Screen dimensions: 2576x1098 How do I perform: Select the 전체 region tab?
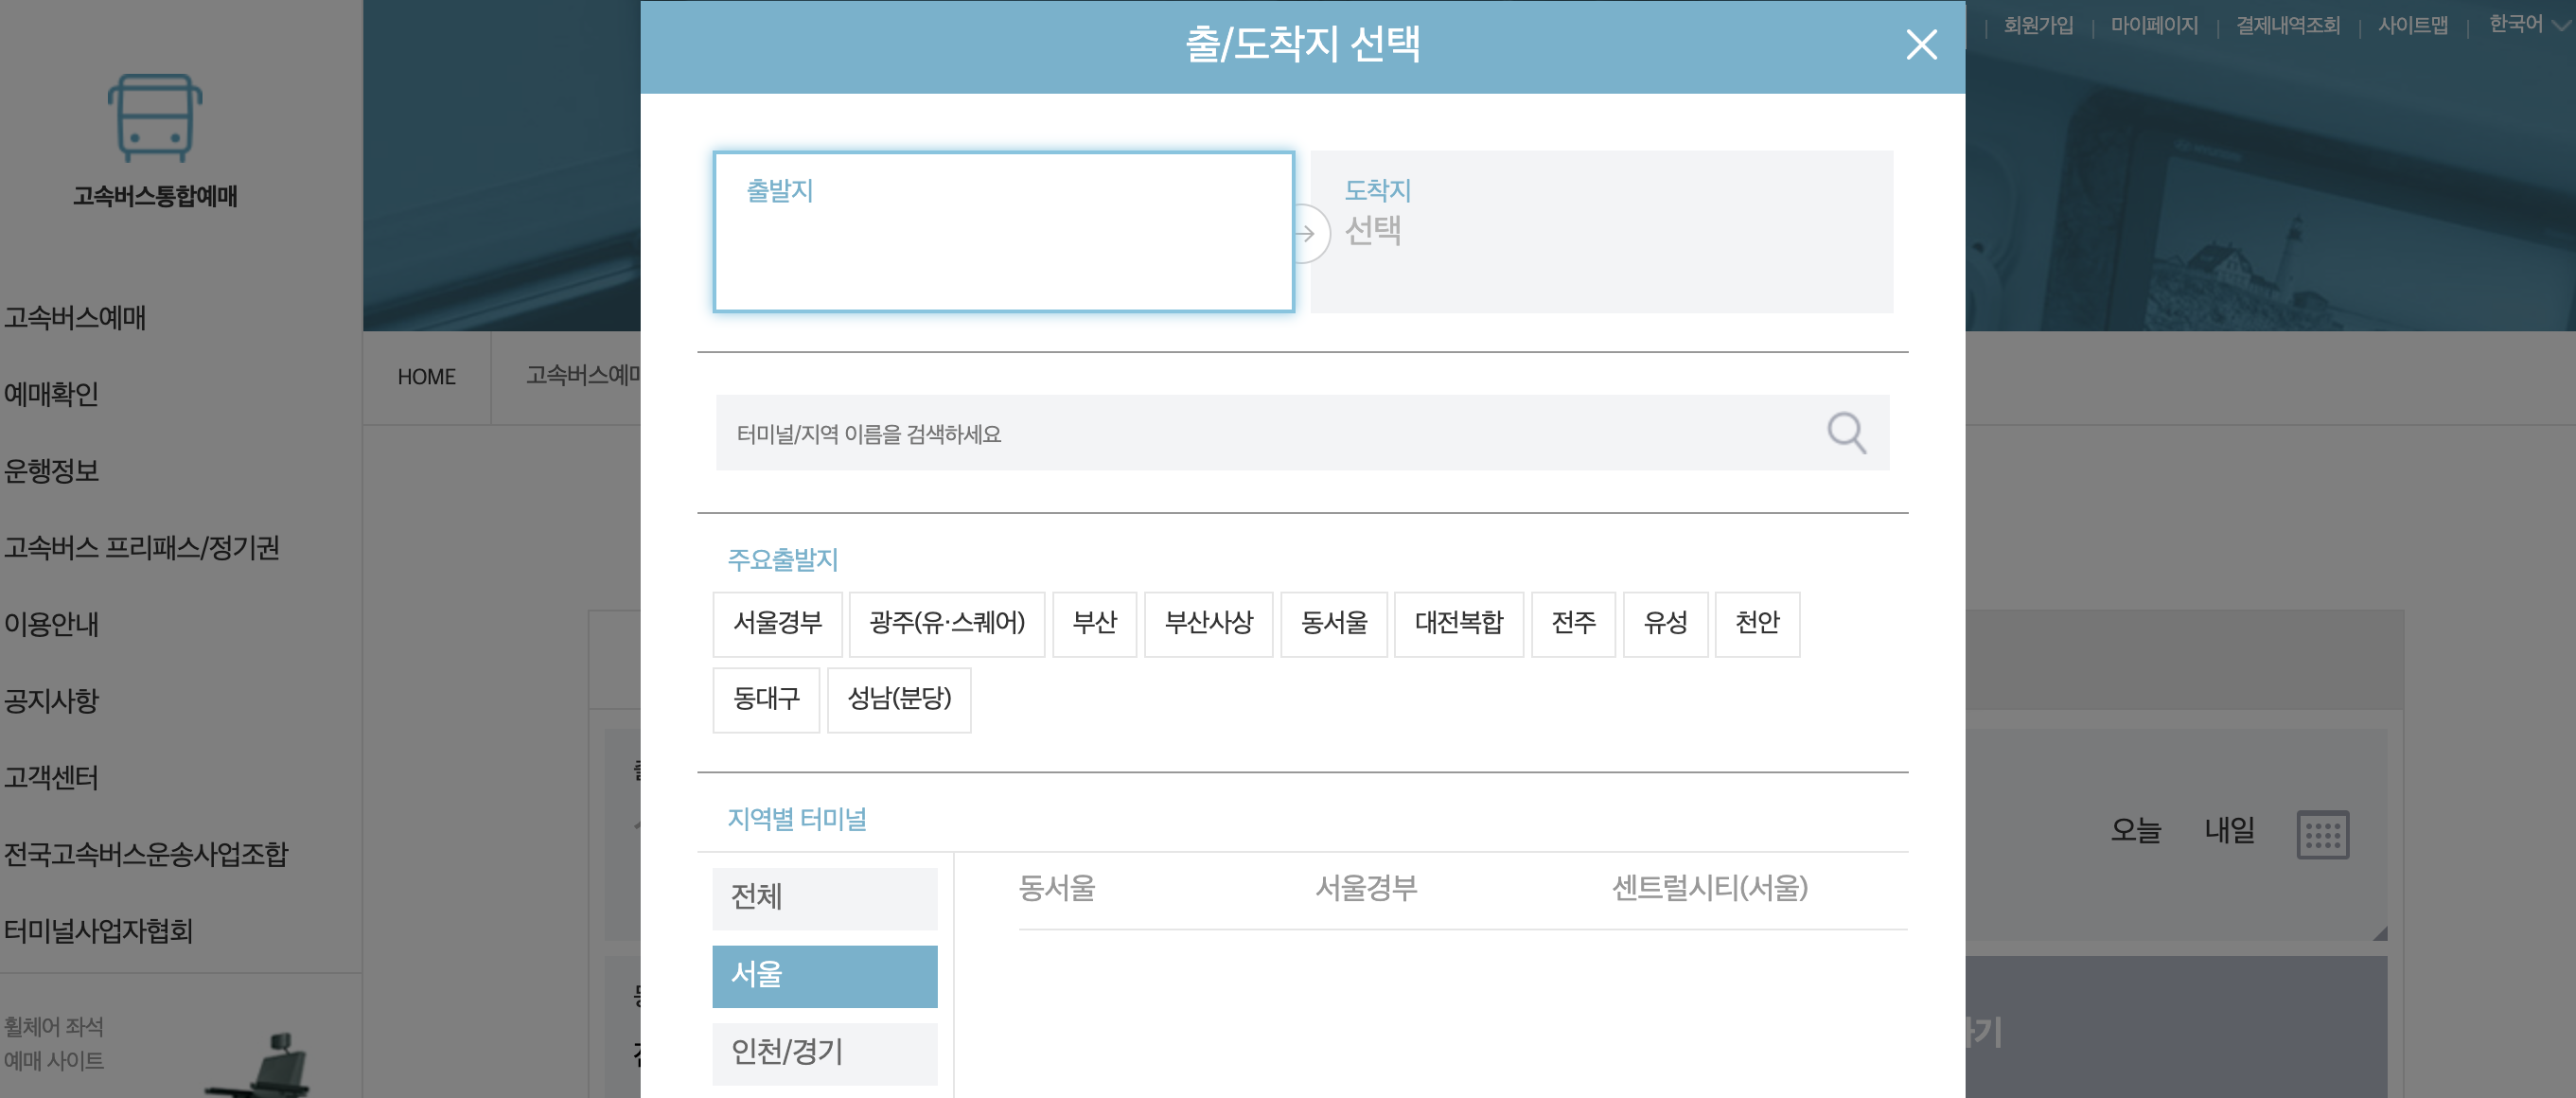(824, 898)
